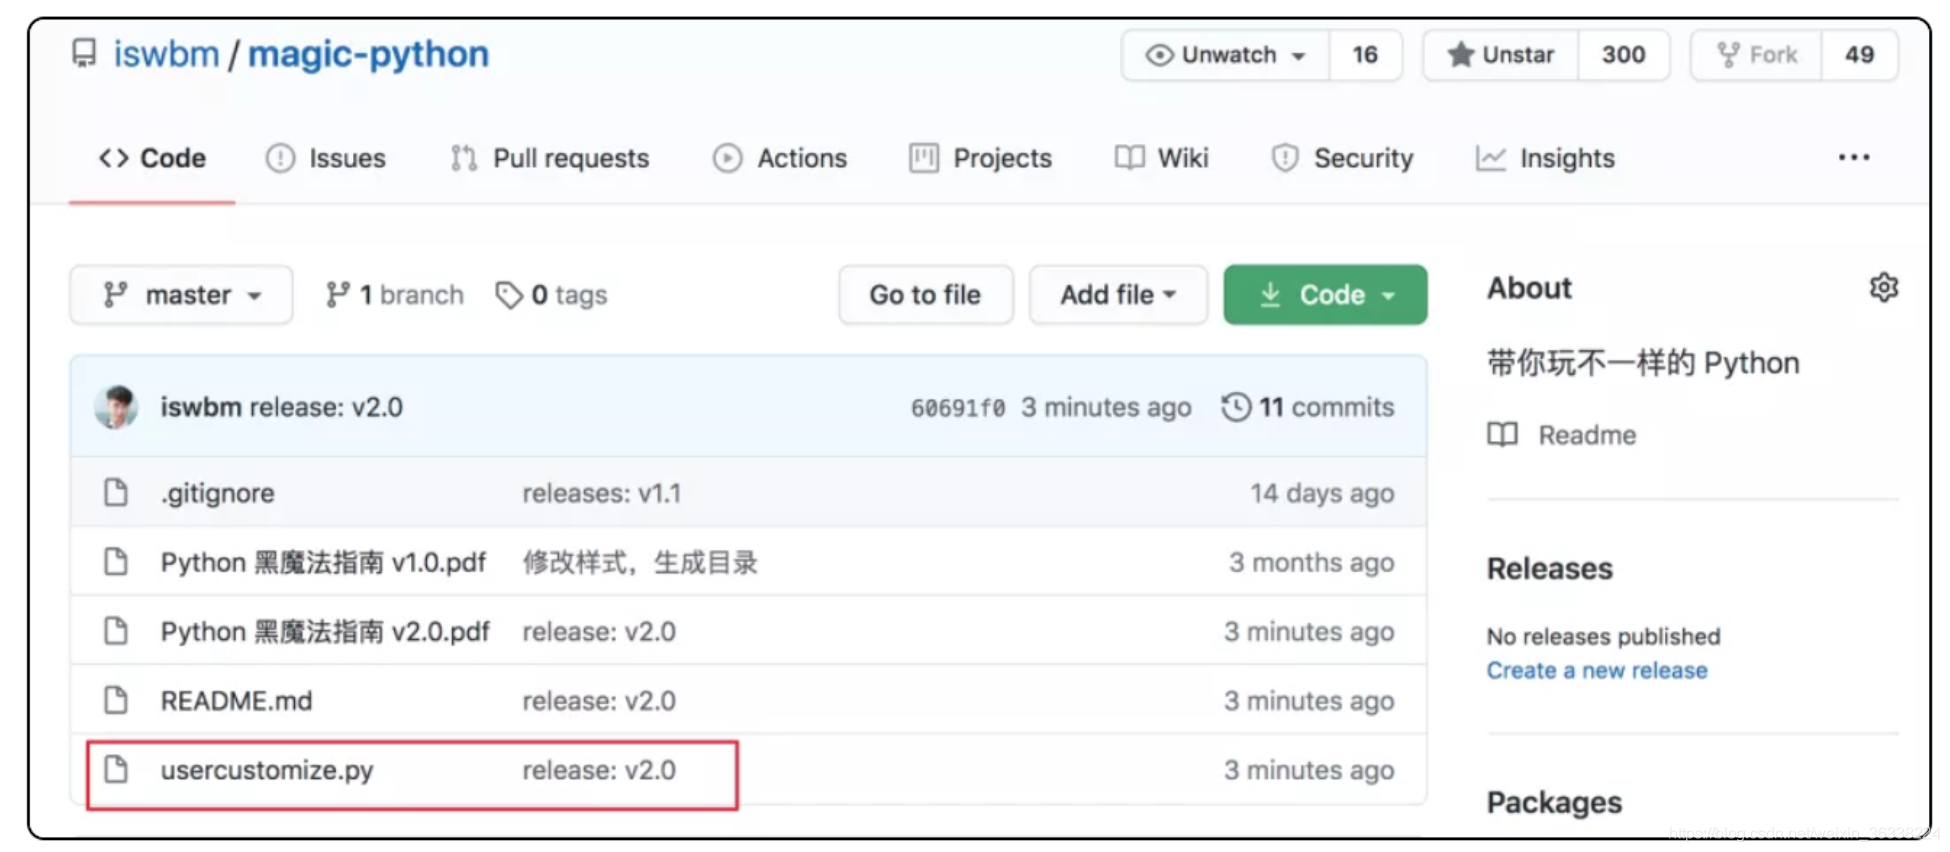
Task: Go to the Actions tab
Action: pos(780,158)
